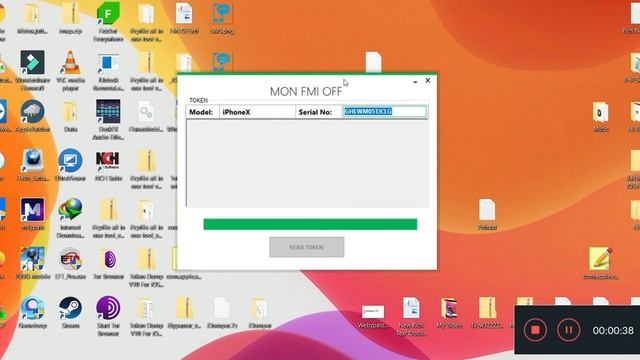Open the Tor Browser folder icon
640x360 pixels.
pyautogui.click(x=108, y=263)
